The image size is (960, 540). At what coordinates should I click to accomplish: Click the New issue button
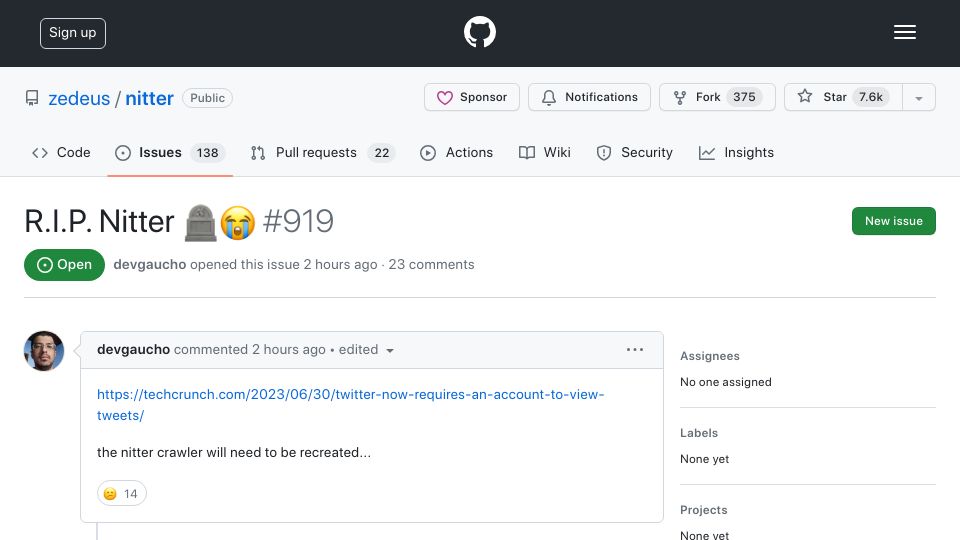(893, 221)
